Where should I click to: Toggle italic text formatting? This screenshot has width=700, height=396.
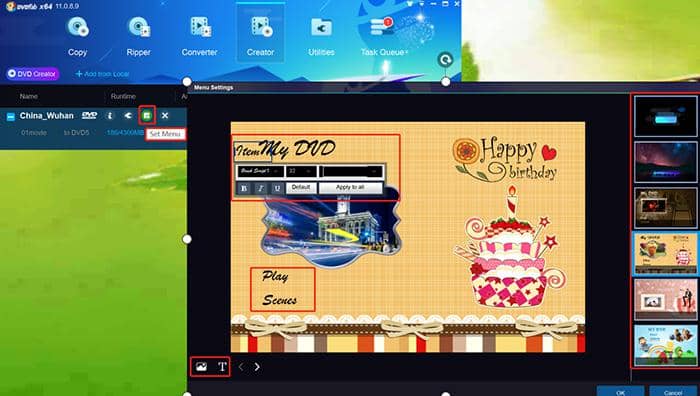click(x=261, y=188)
